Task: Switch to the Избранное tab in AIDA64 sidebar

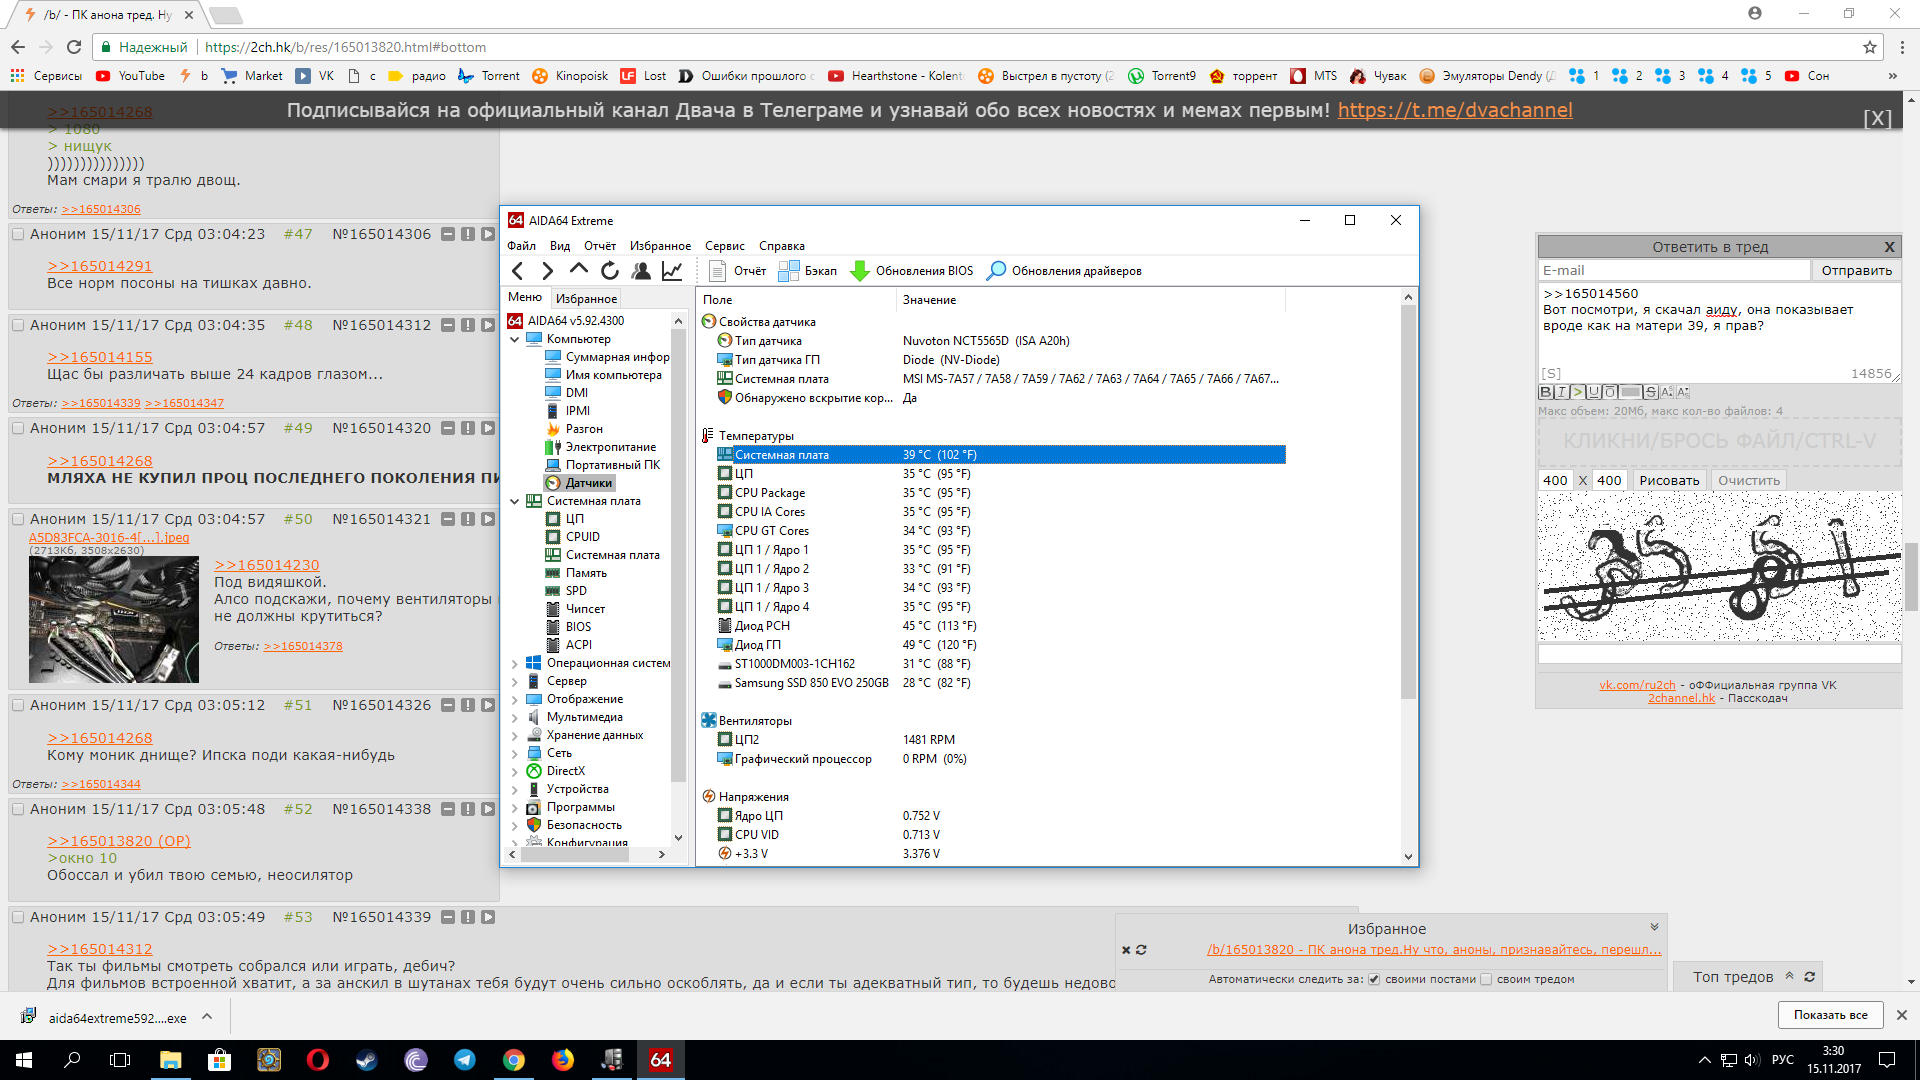Action: tap(586, 298)
